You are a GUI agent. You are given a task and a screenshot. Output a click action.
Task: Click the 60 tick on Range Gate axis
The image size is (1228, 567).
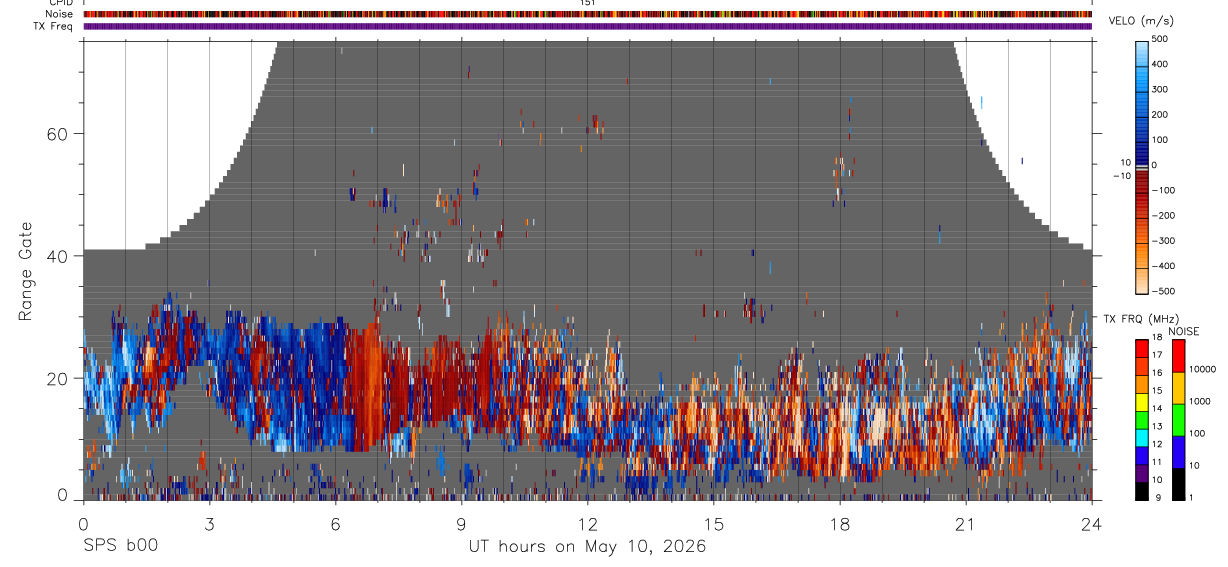(x=57, y=133)
